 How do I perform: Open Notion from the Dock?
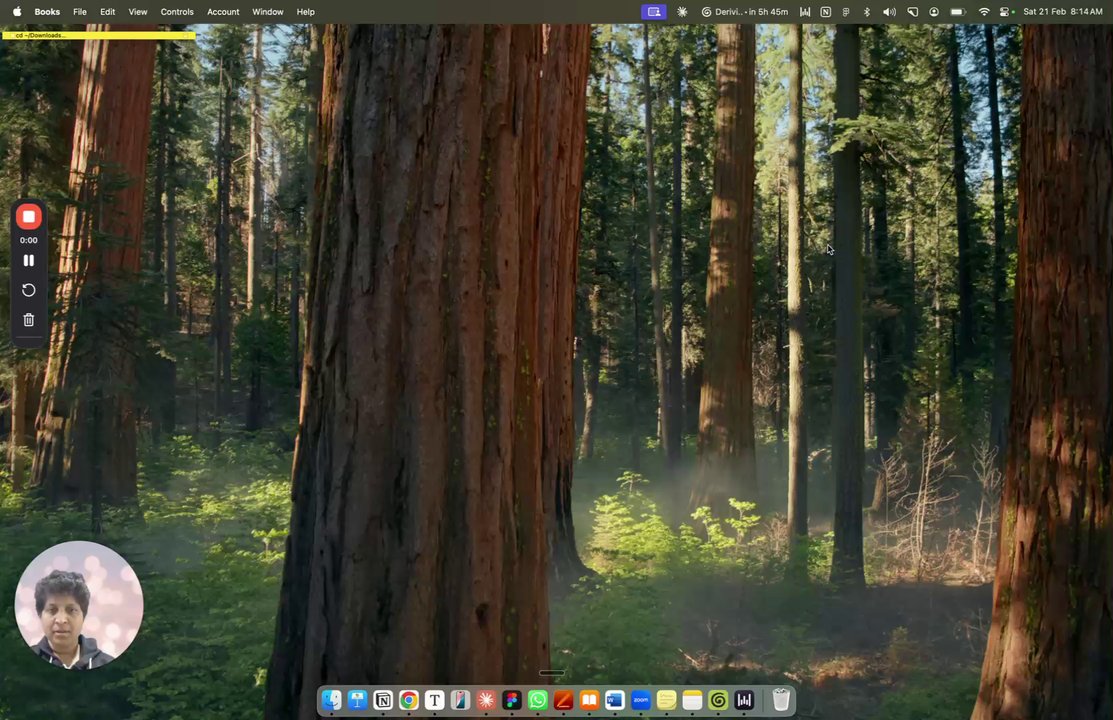point(383,700)
